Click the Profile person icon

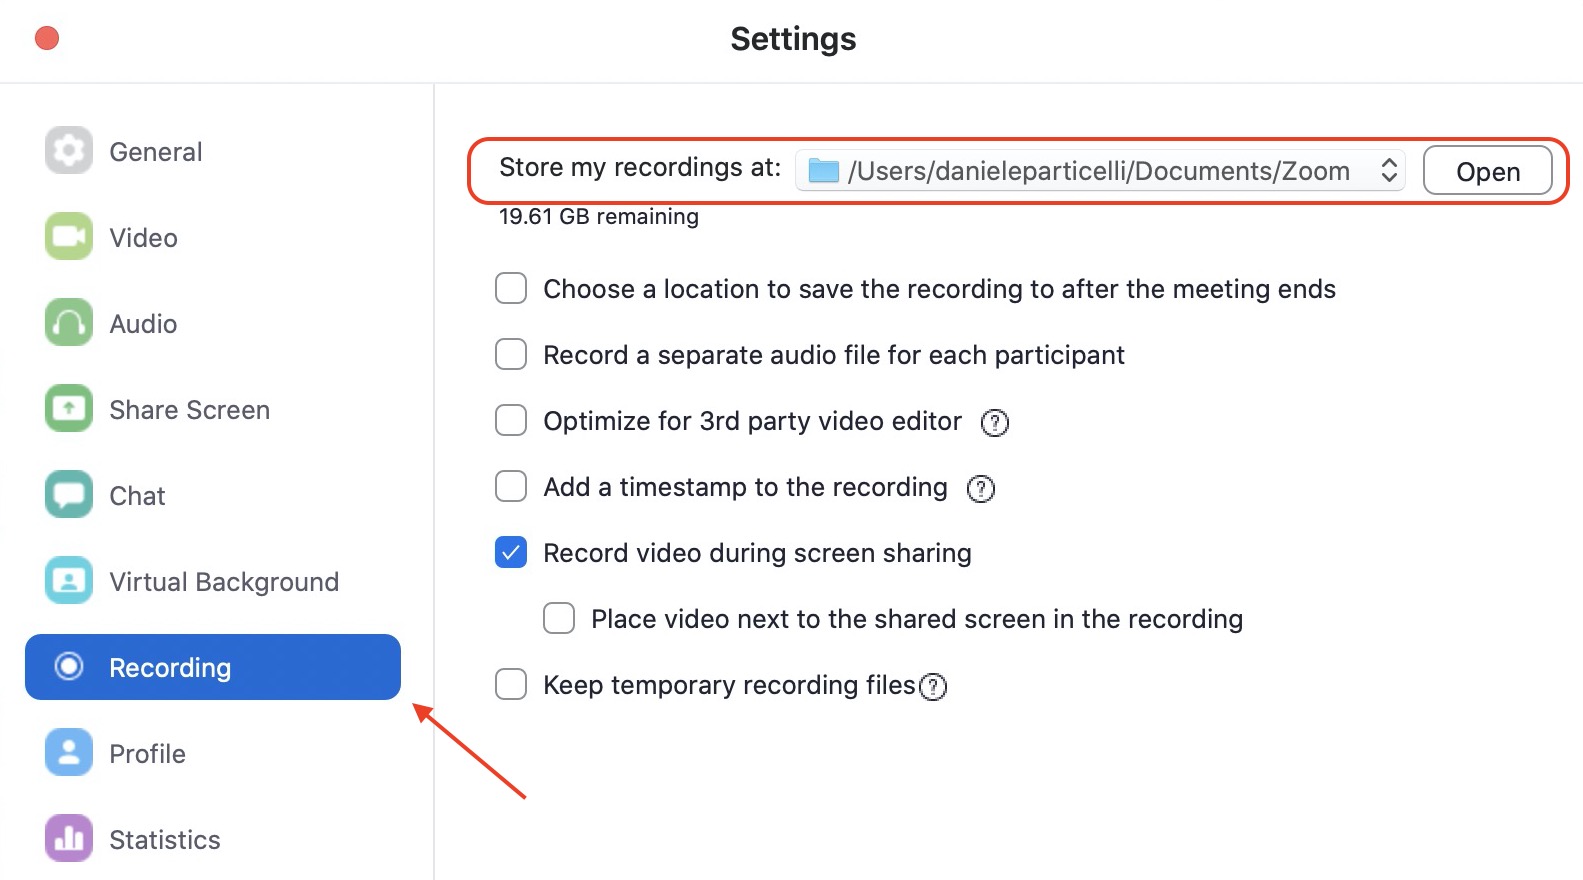click(68, 753)
